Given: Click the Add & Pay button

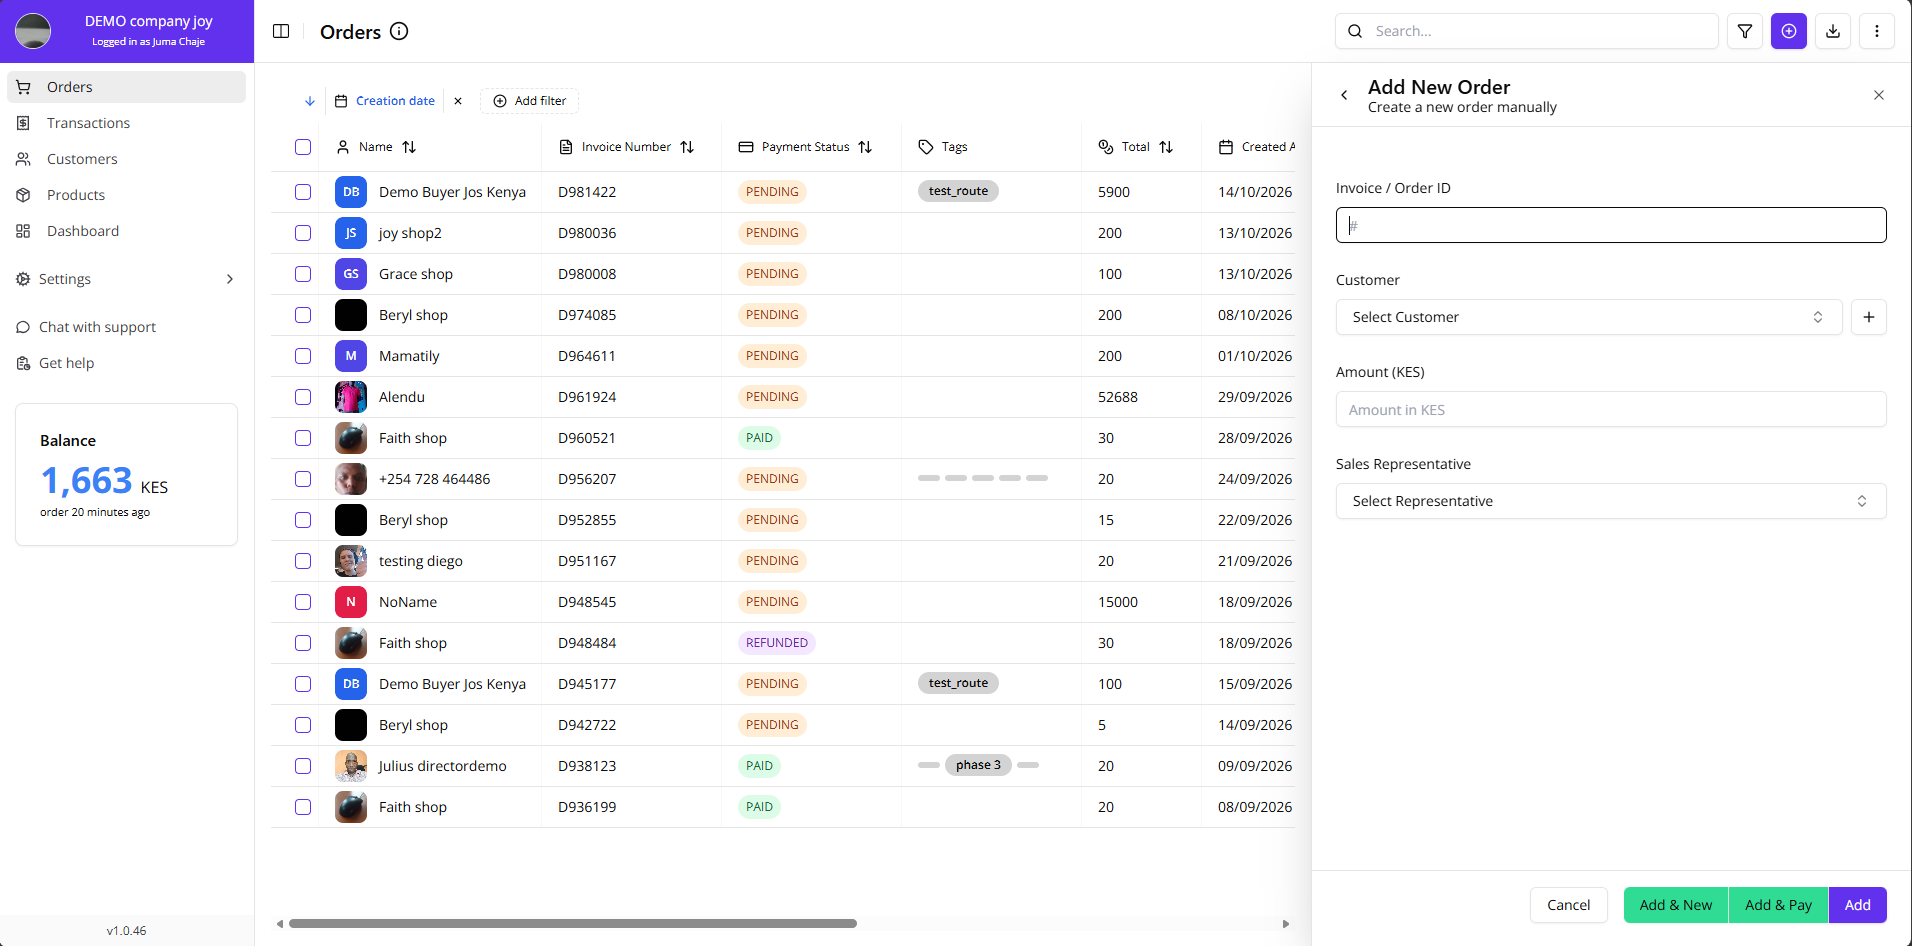Looking at the screenshot, I should point(1778,905).
